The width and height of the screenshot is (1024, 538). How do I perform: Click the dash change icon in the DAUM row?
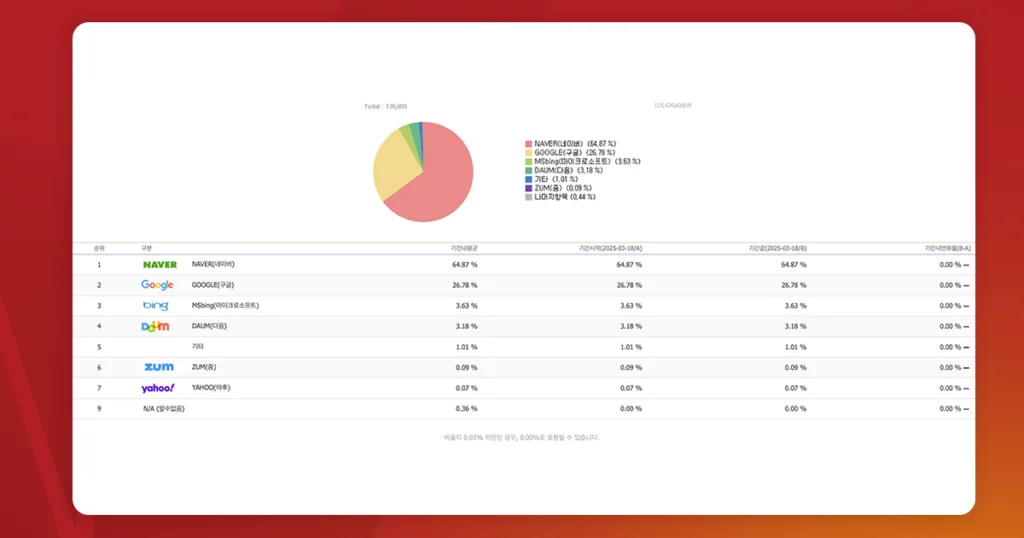966,326
